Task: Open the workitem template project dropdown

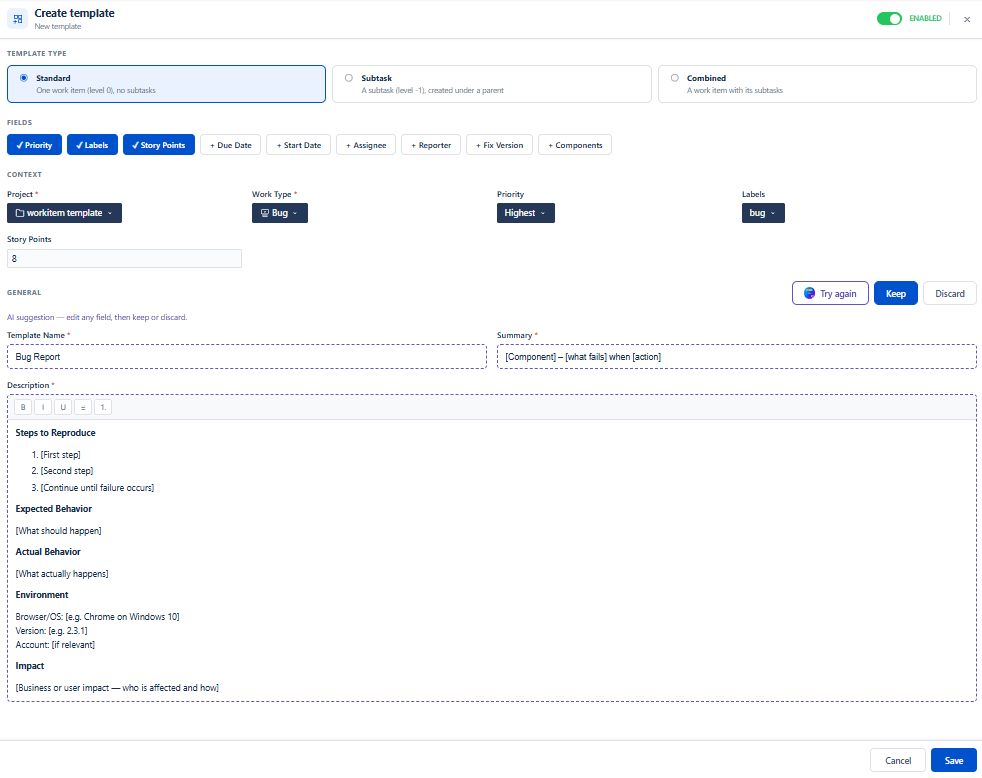Action: click(x=65, y=213)
